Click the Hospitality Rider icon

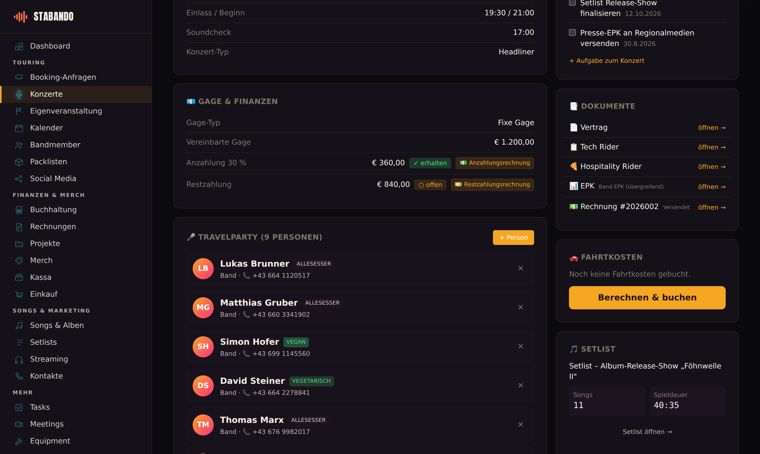573,166
